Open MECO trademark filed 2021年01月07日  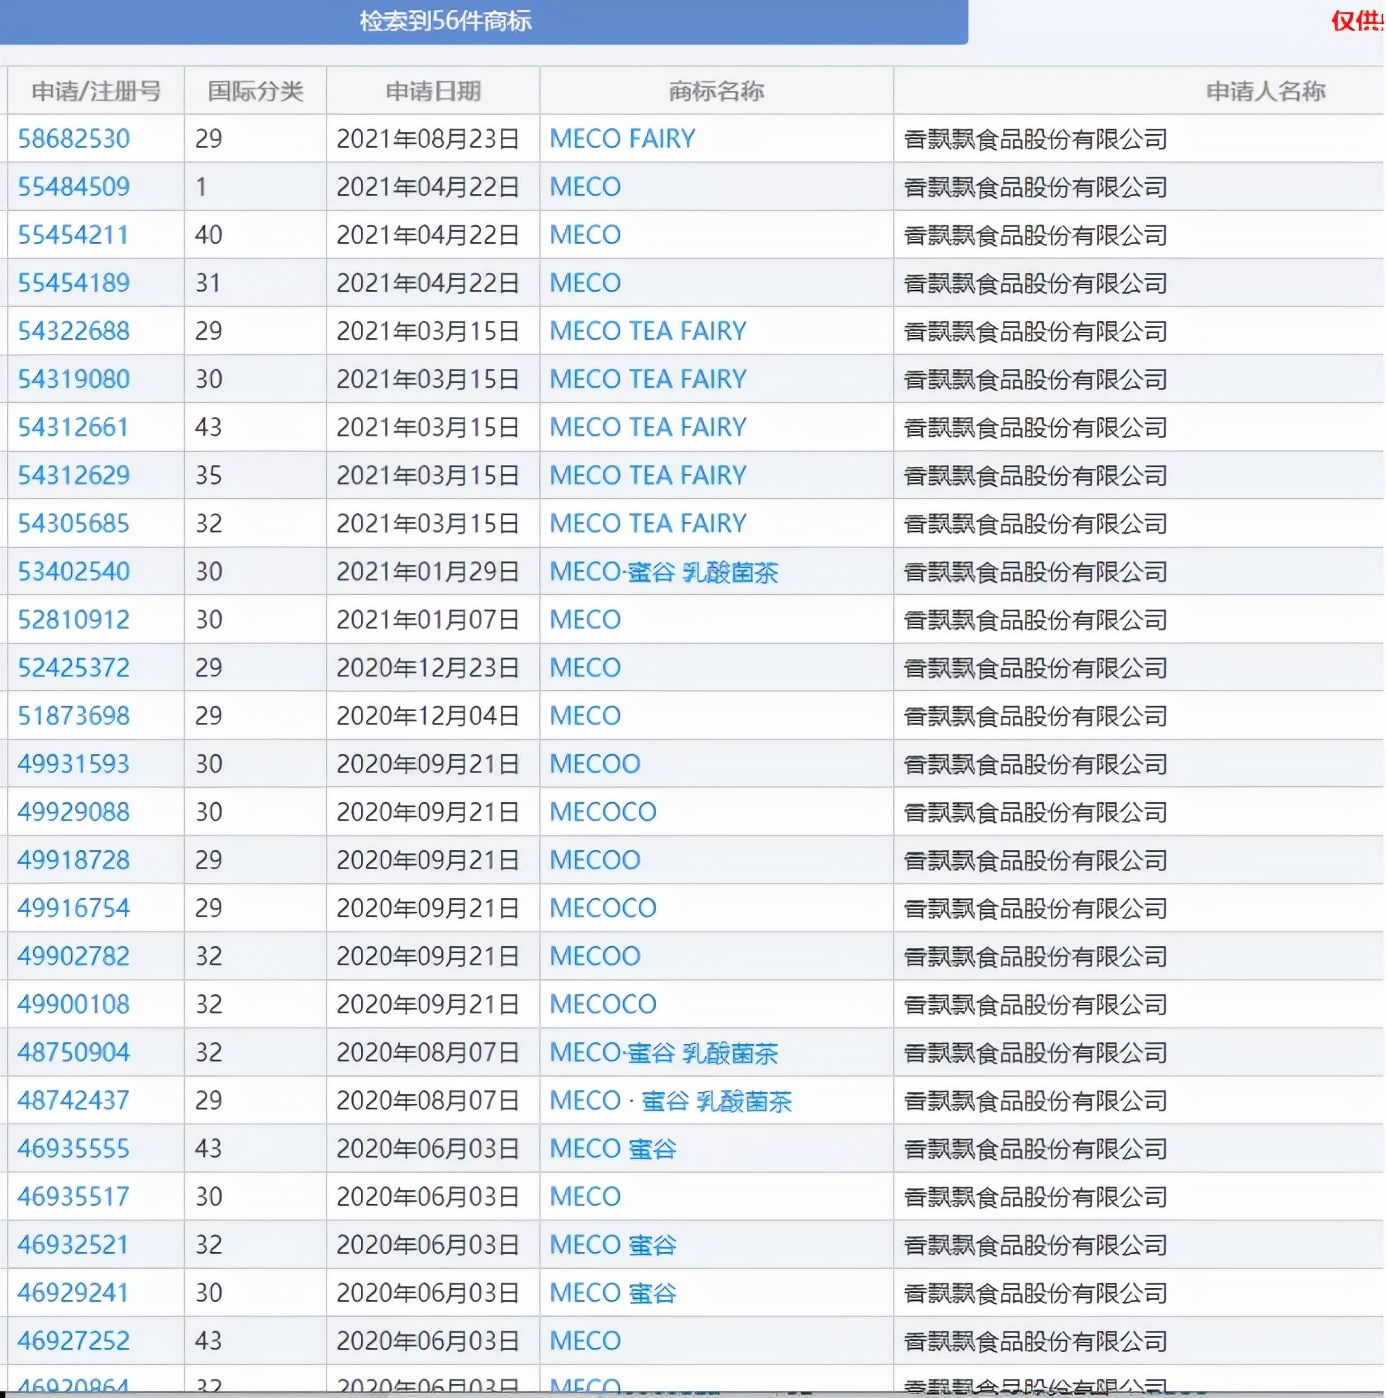585,620
